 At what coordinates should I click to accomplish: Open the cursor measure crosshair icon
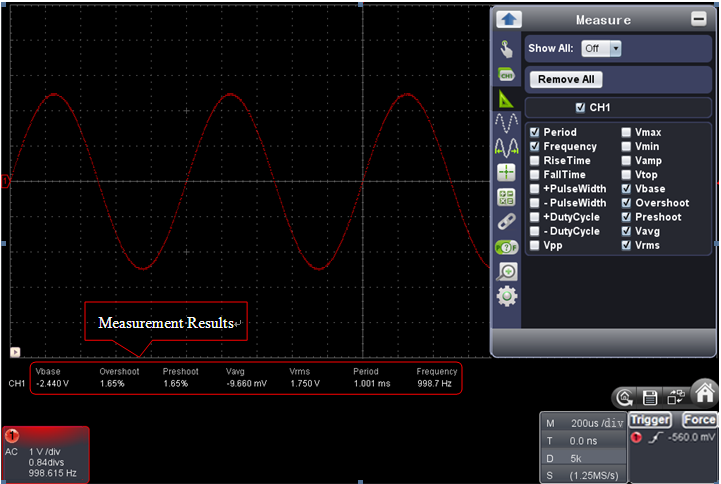click(507, 172)
